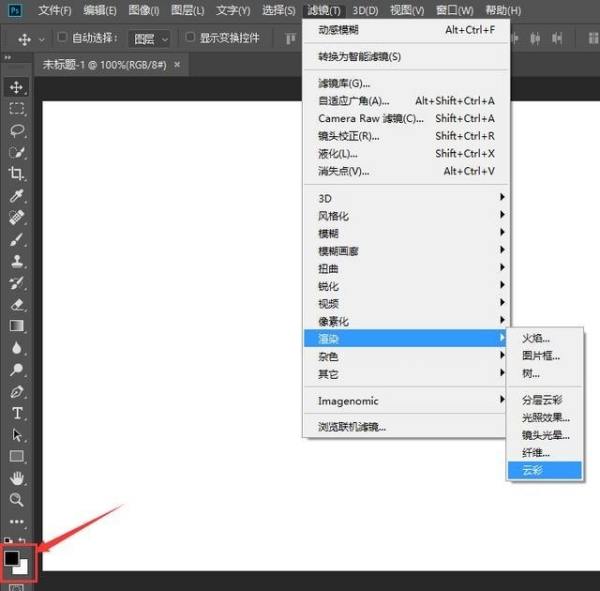The width and height of the screenshot is (600, 591).
Task: Expand the 模糊画廊 submenu
Action: click(405, 251)
